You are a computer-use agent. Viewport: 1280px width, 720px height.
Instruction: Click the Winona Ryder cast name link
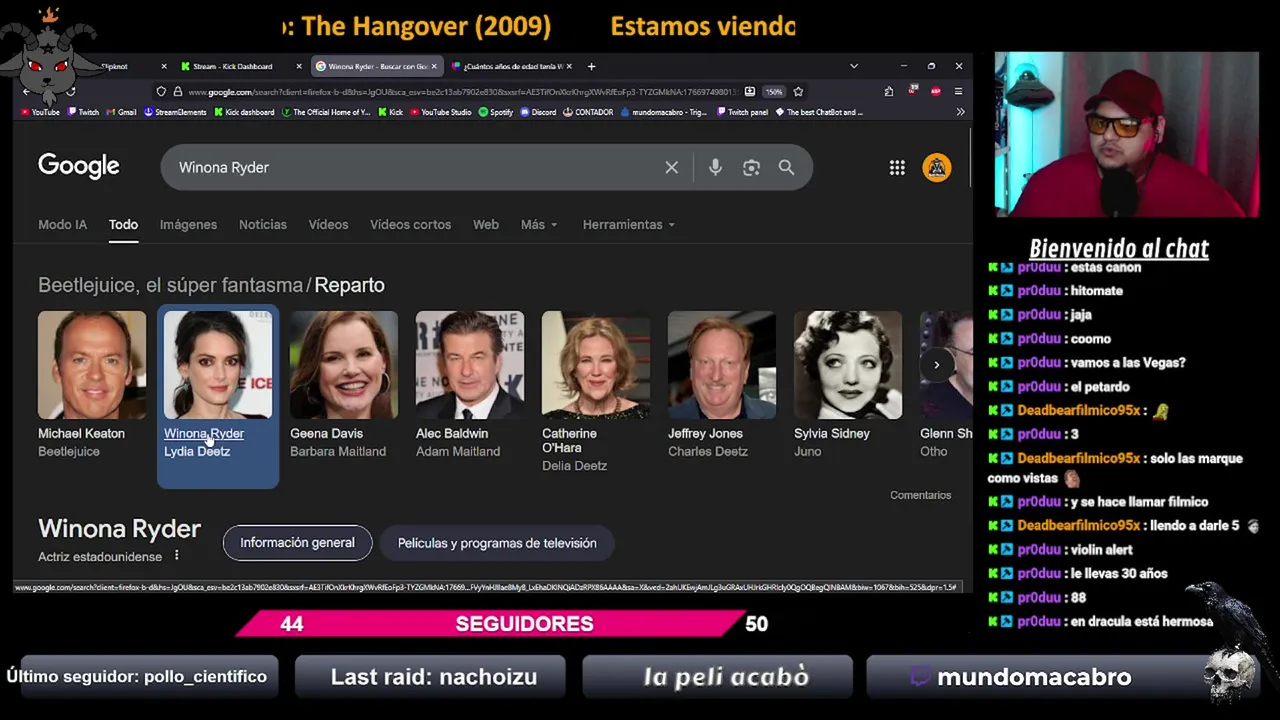(x=204, y=433)
